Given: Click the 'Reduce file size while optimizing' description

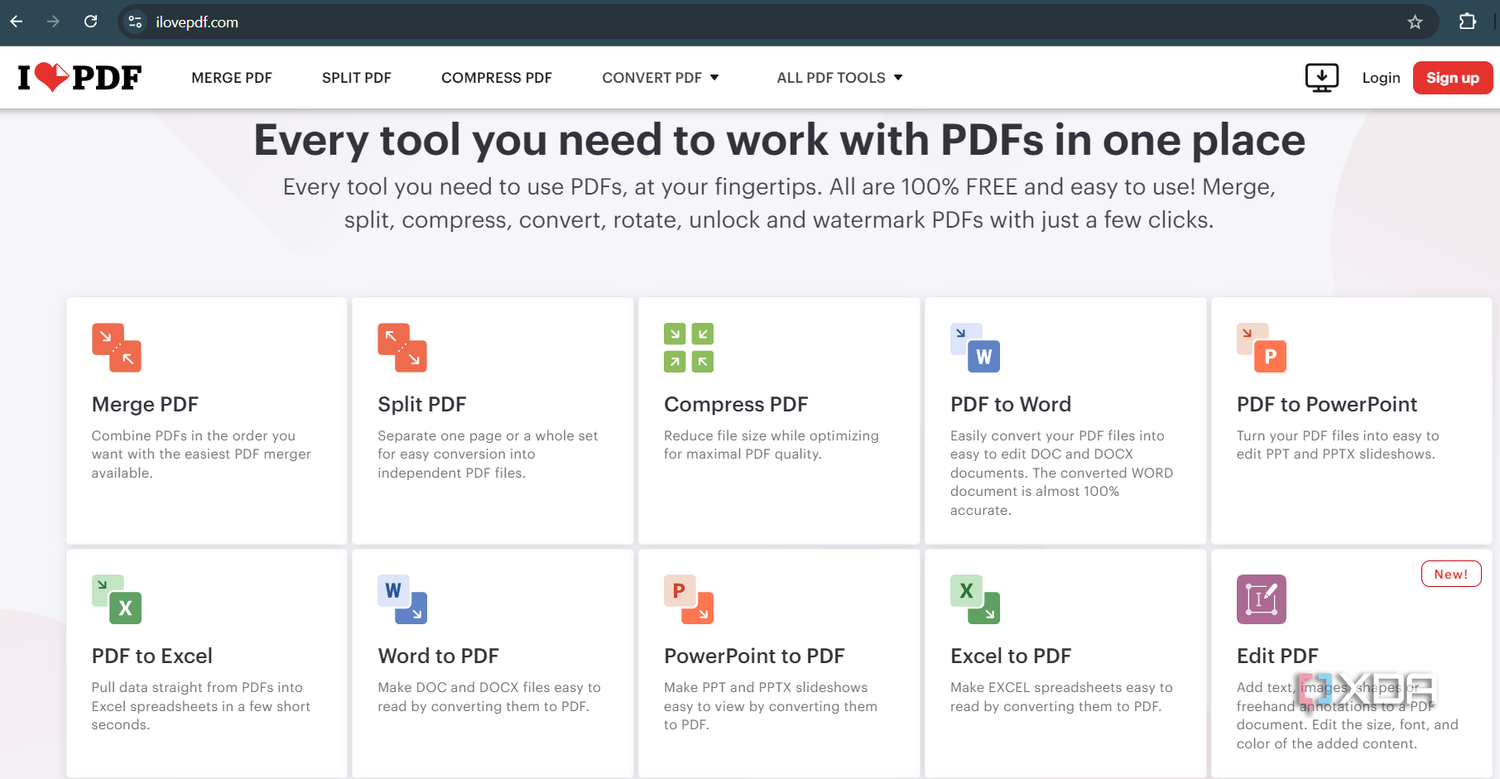Looking at the screenshot, I should point(771,445).
